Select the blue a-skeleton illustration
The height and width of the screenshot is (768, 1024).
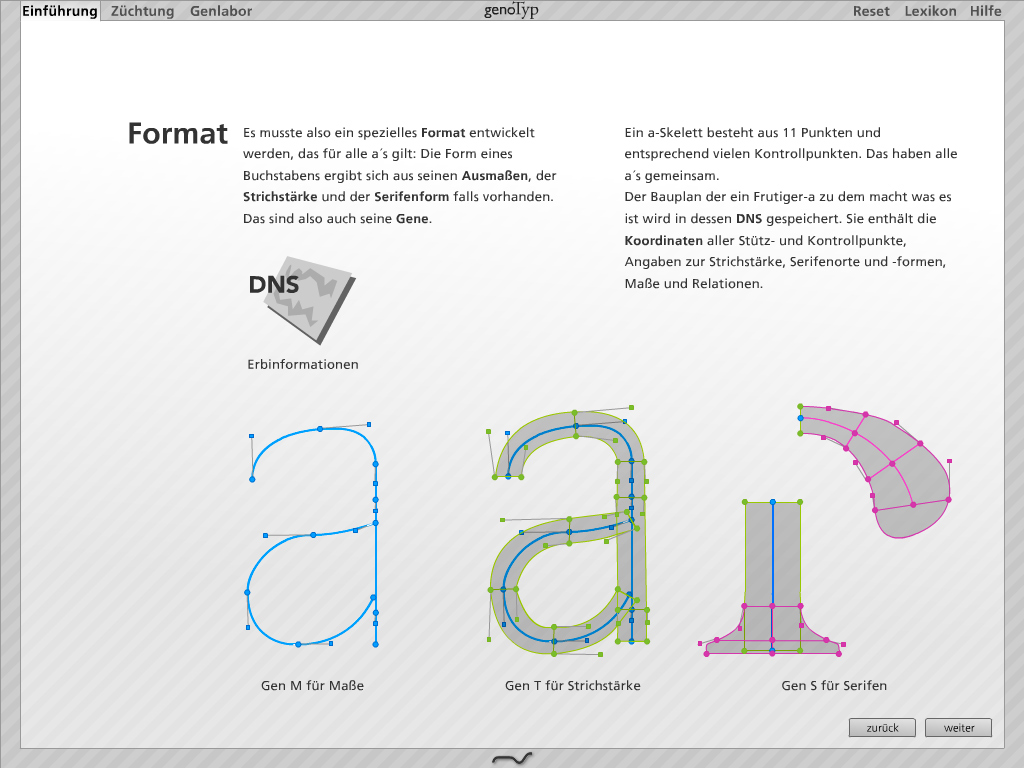[x=312, y=535]
